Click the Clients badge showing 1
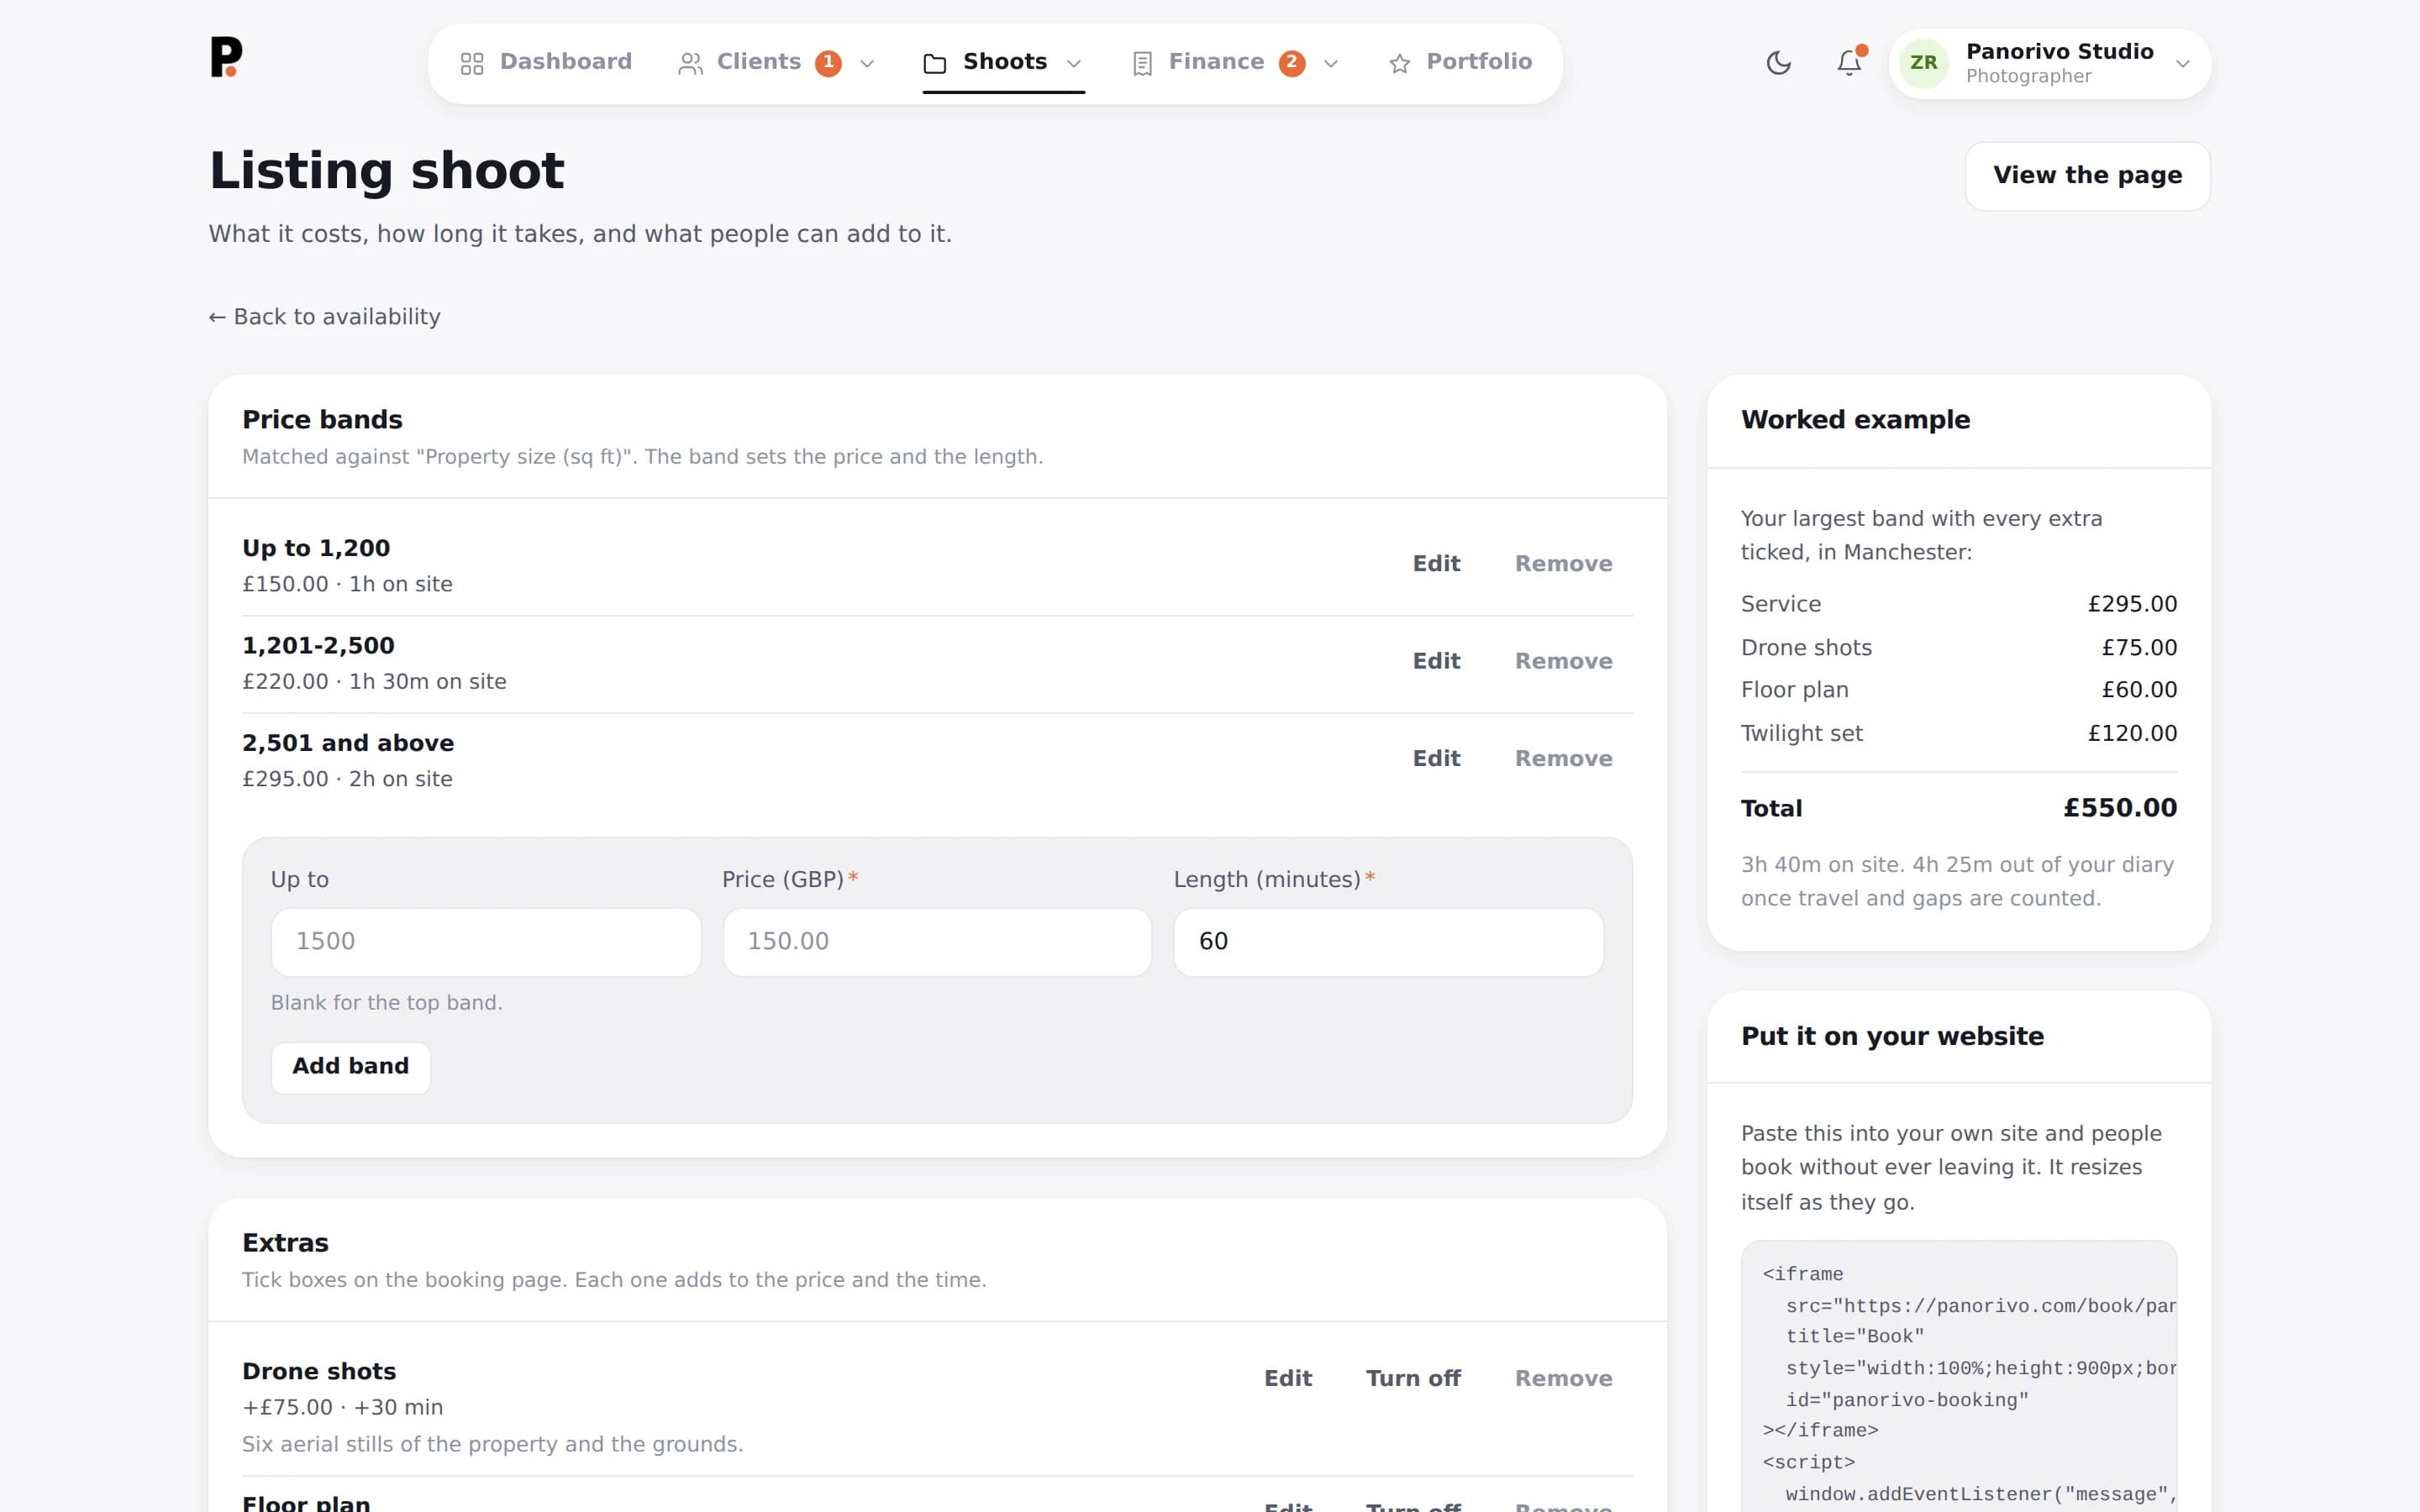This screenshot has height=1512, width=2420. click(828, 63)
